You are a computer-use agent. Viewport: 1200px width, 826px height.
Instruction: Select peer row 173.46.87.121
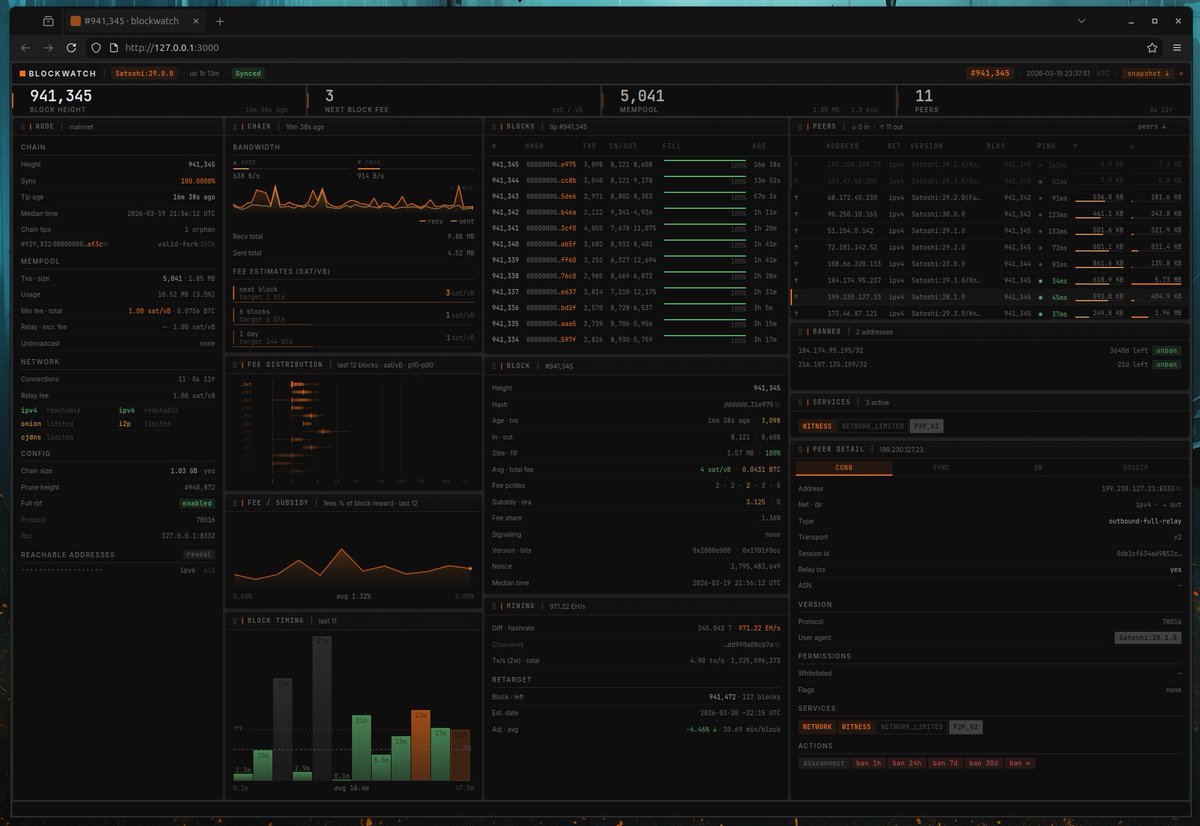[x=990, y=314]
